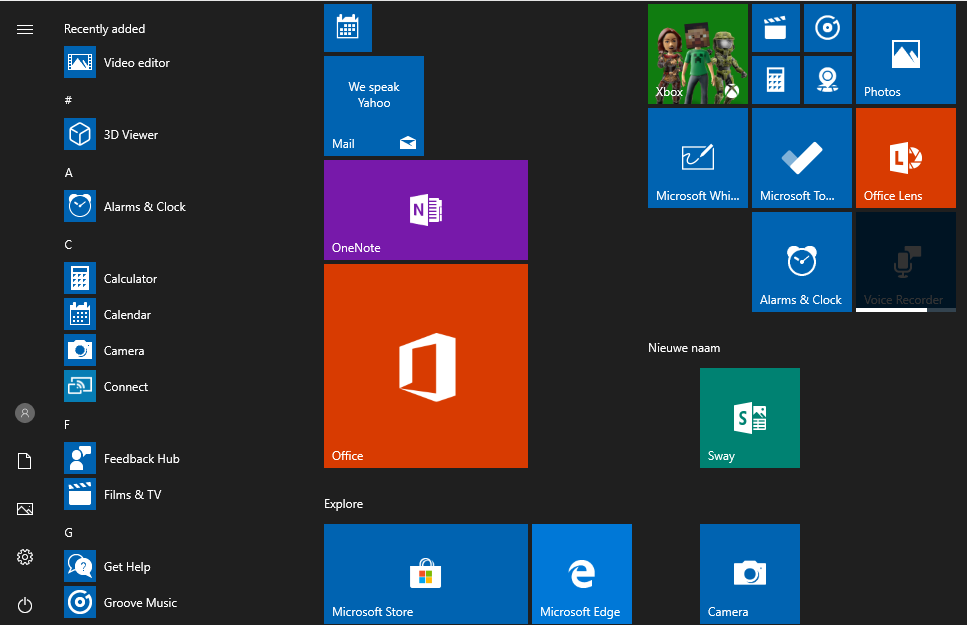Click the Voice Recorder tile being installed

click(905, 262)
